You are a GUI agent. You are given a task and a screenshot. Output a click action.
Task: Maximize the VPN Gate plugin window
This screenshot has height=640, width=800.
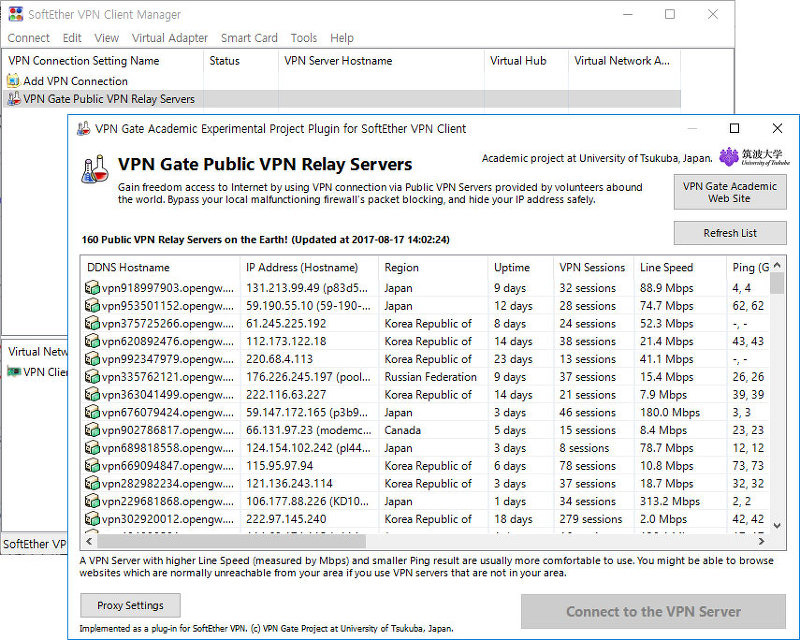(x=734, y=128)
